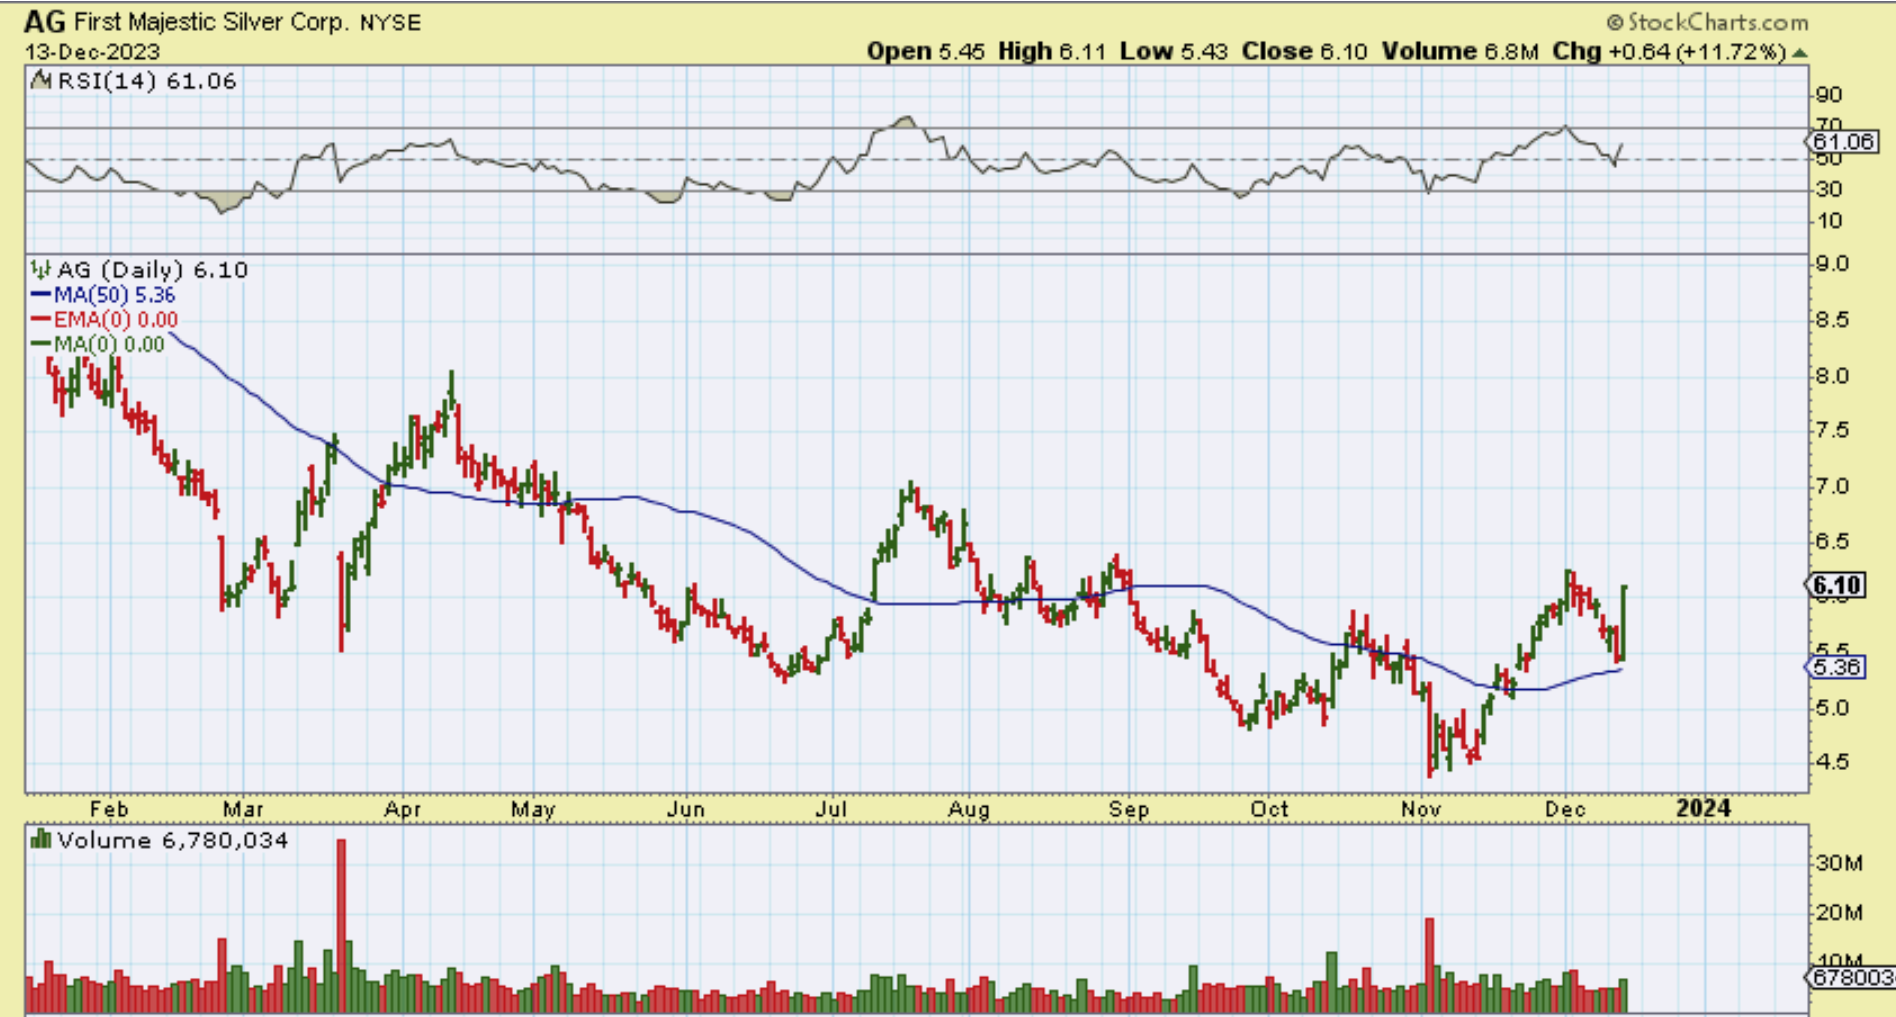The width and height of the screenshot is (1896, 1017).
Task: Click the 6.5 price axis label
Action: pos(1830,541)
